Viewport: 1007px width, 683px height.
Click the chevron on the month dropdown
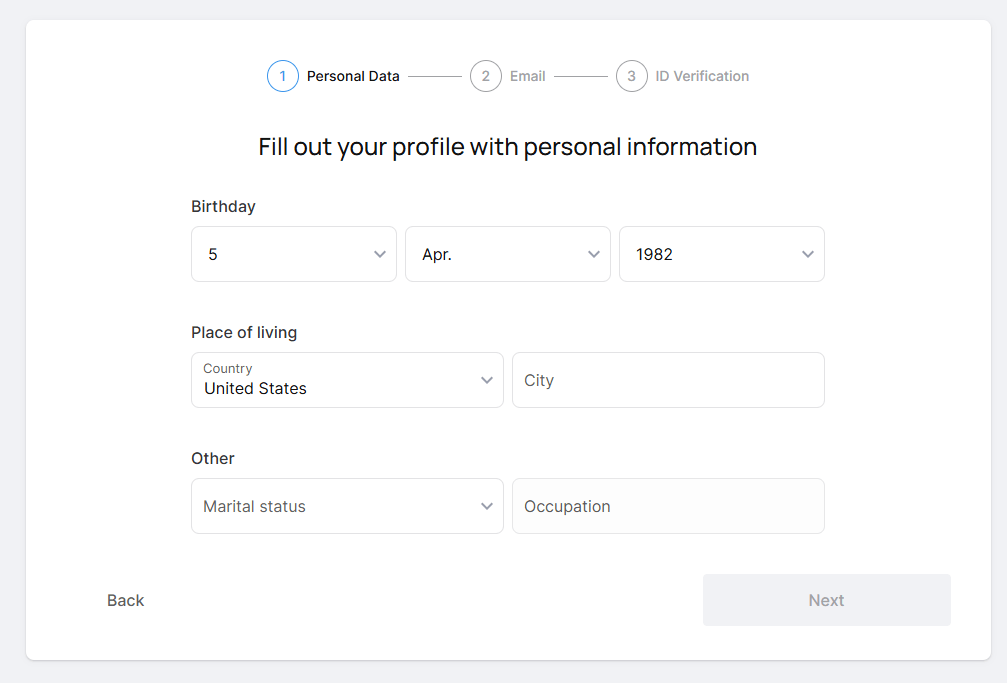pos(593,254)
